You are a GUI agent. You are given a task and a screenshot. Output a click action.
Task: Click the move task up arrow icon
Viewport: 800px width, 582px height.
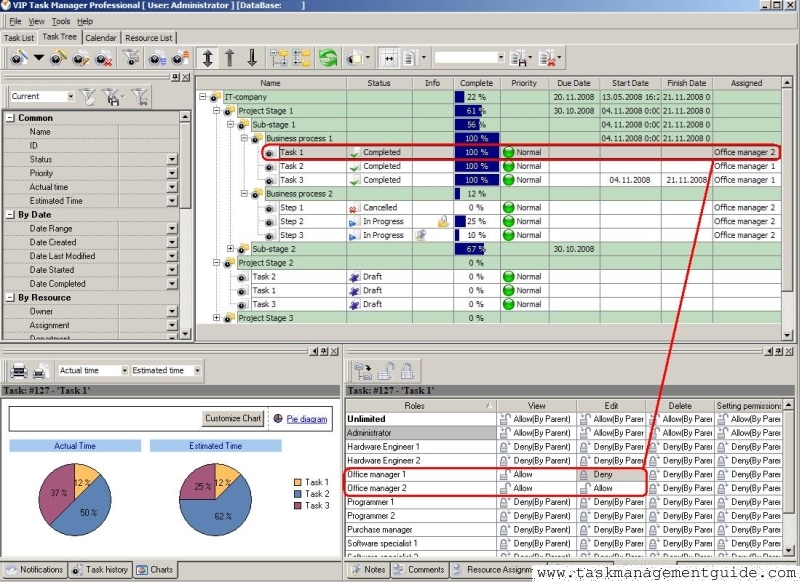229,58
